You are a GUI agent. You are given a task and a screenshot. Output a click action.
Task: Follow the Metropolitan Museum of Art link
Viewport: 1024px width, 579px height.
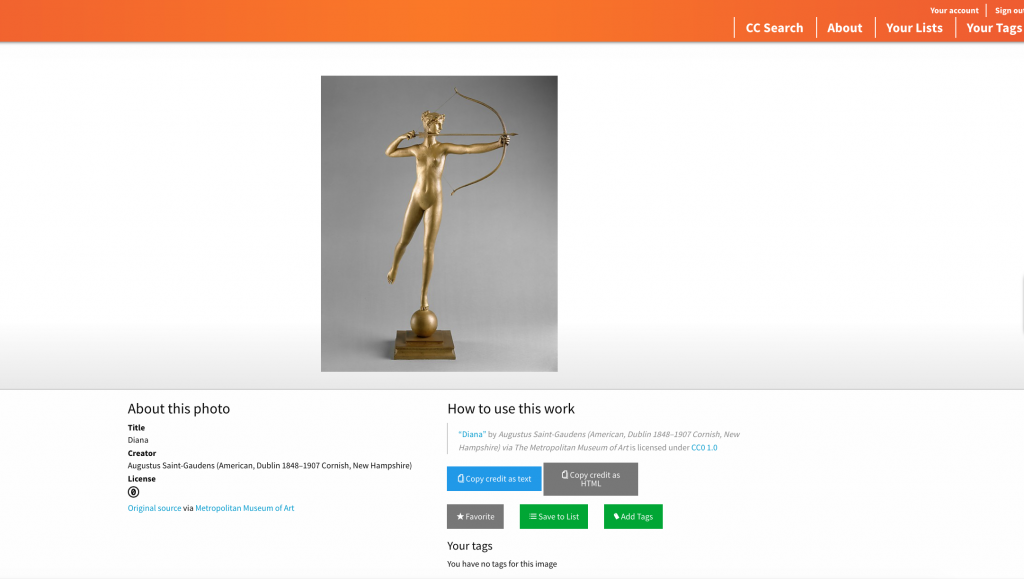point(244,508)
